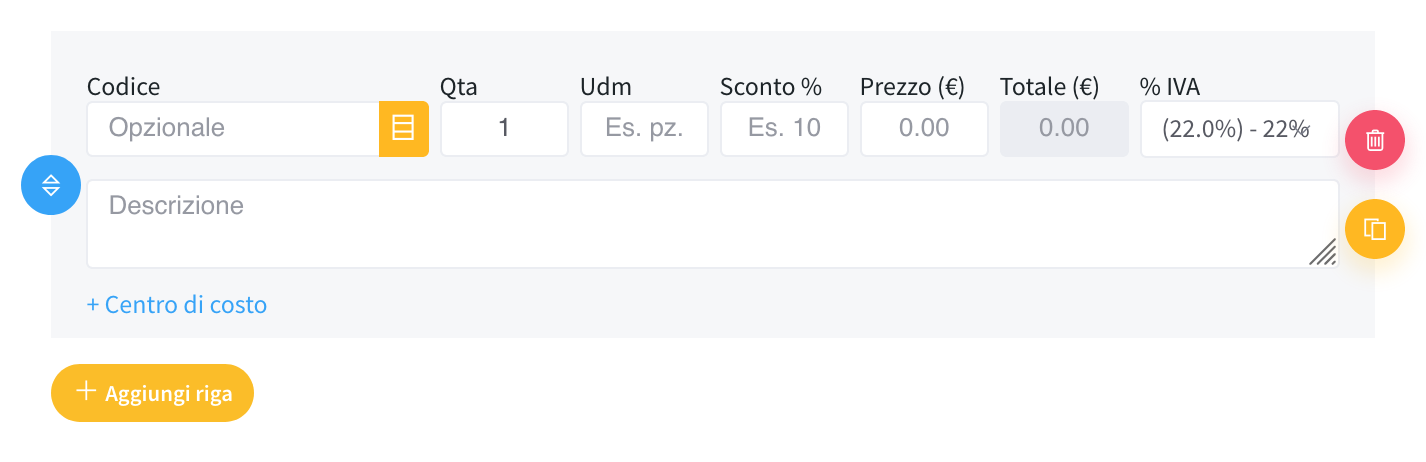Screen dimensions: 1426x462
Task: Open the % IVA dropdown showing 22%
Action: pos(1239,129)
